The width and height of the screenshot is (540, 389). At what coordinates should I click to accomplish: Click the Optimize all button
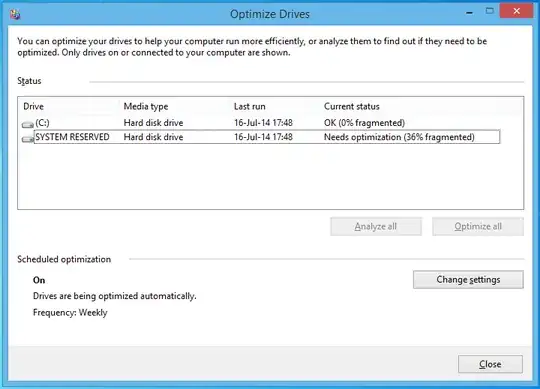[478, 227]
